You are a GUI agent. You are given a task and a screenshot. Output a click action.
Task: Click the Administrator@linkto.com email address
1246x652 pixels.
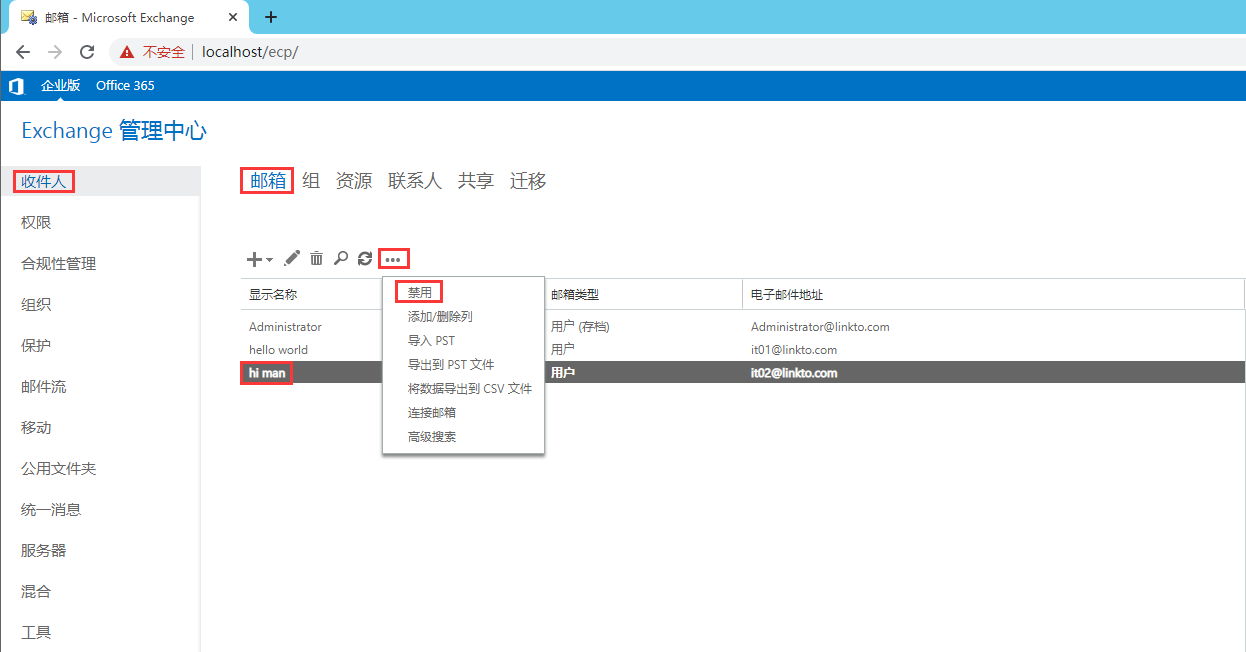(820, 327)
